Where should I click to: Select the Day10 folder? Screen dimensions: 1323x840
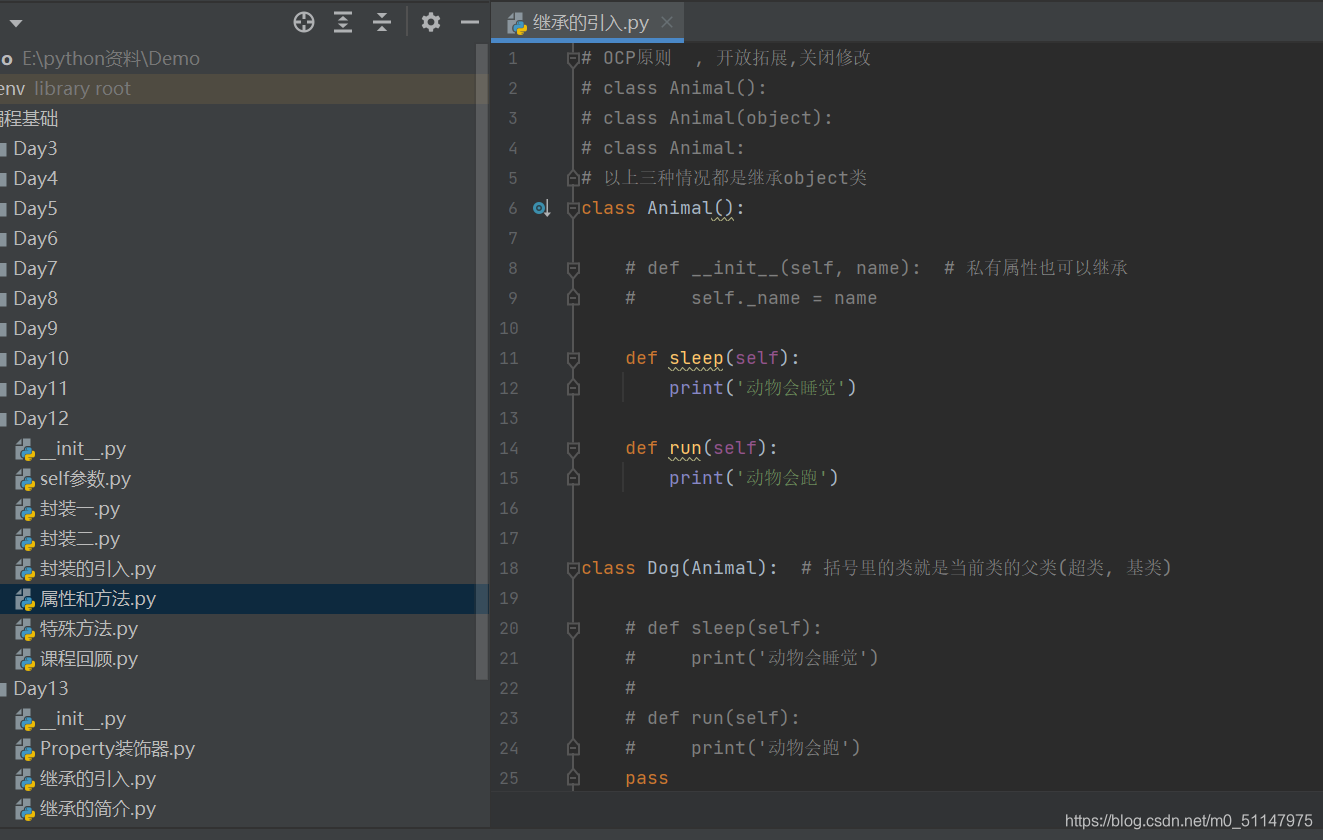point(41,359)
